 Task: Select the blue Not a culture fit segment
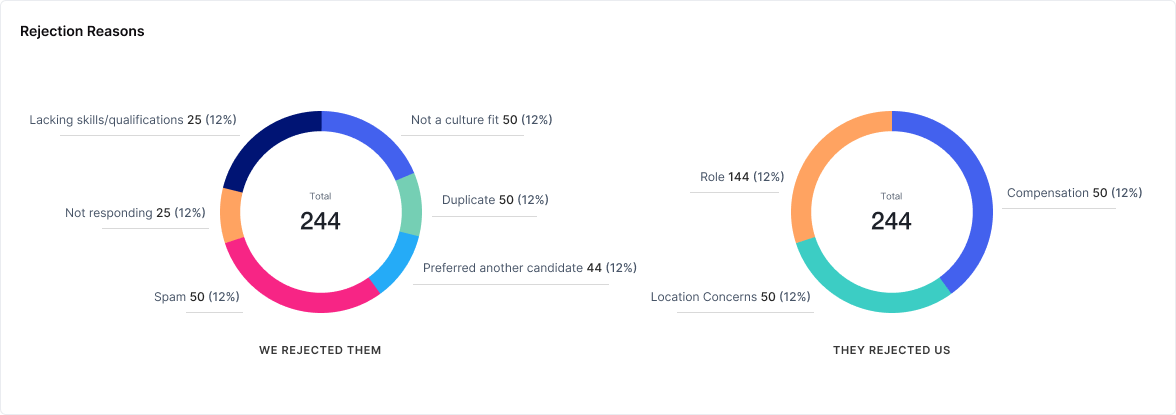point(374,141)
